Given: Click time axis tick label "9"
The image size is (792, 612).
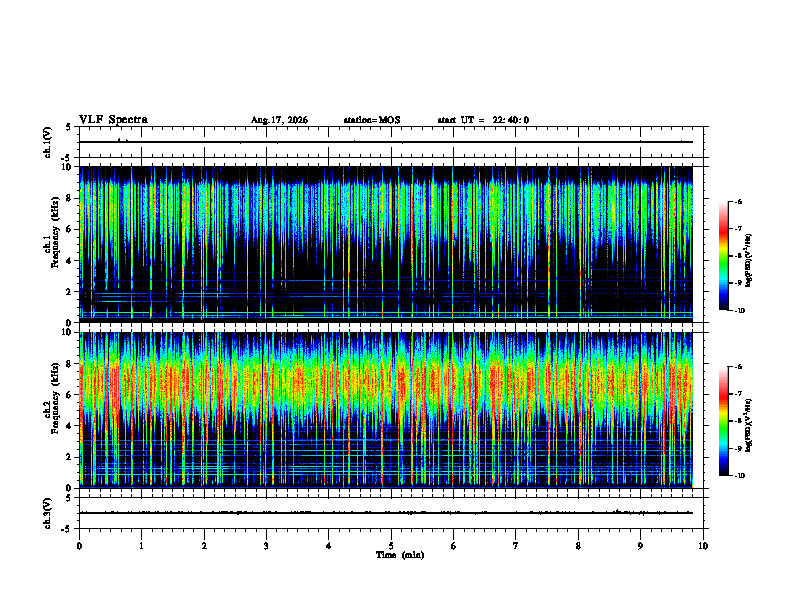Looking at the screenshot, I should [640, 546].
